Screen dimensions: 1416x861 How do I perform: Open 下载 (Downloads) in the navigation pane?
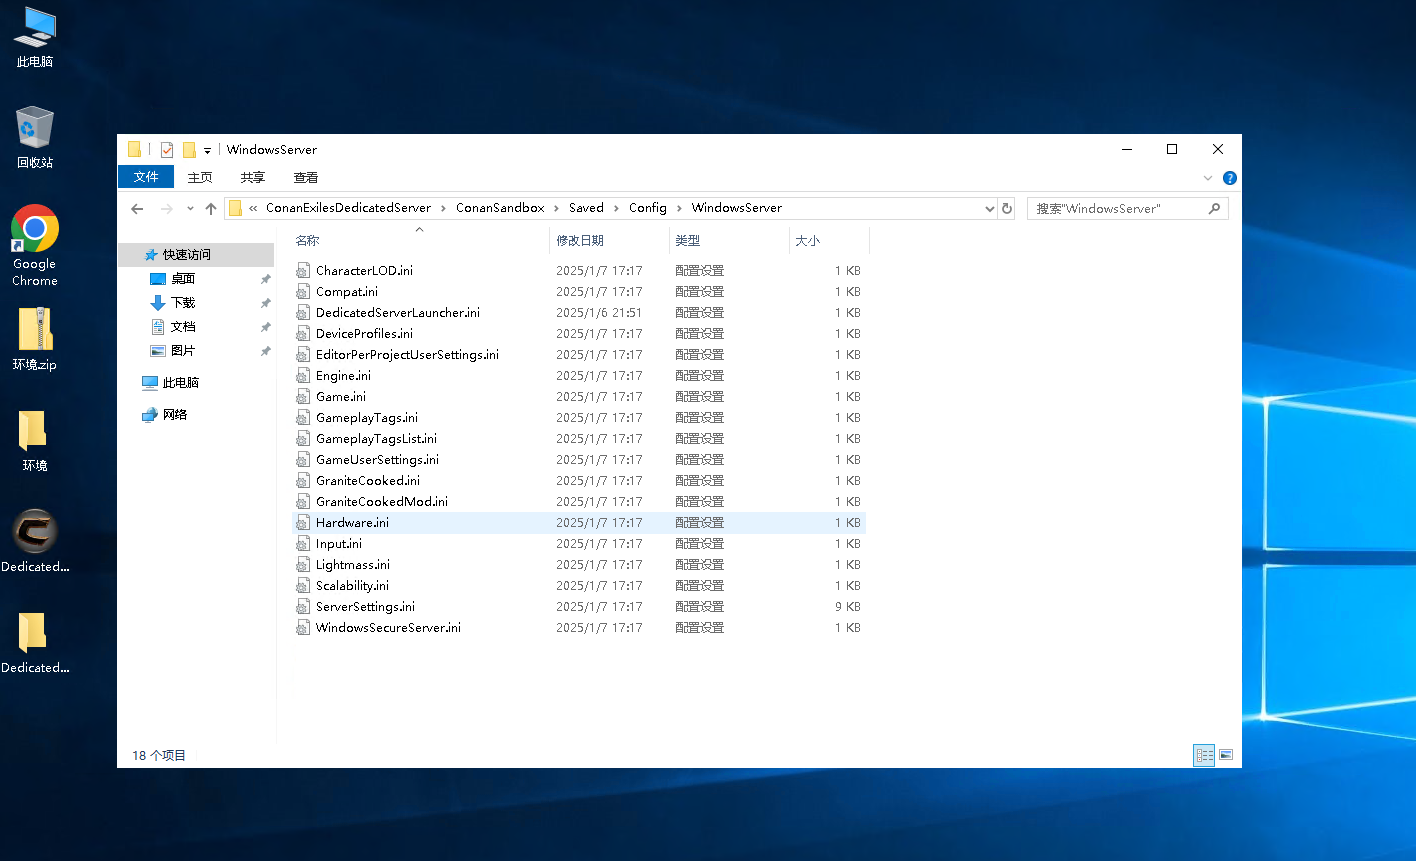click(183, 303)
